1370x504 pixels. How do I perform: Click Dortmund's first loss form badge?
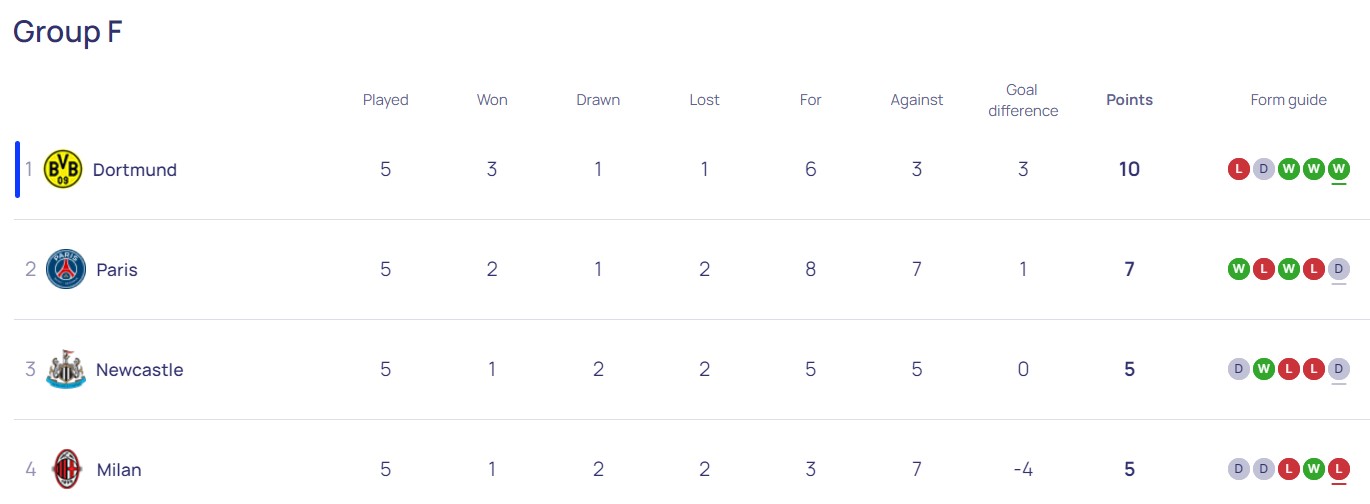point(1238,169)
